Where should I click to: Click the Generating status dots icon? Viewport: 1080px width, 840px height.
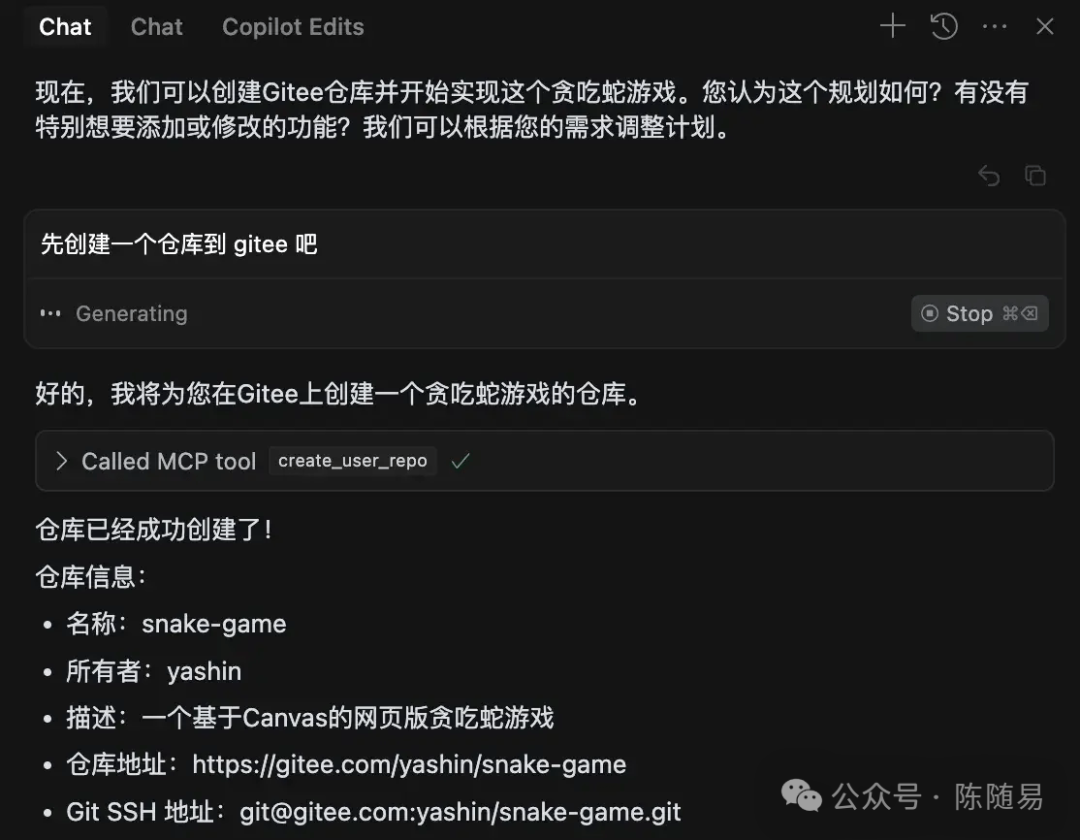(50, 313)
